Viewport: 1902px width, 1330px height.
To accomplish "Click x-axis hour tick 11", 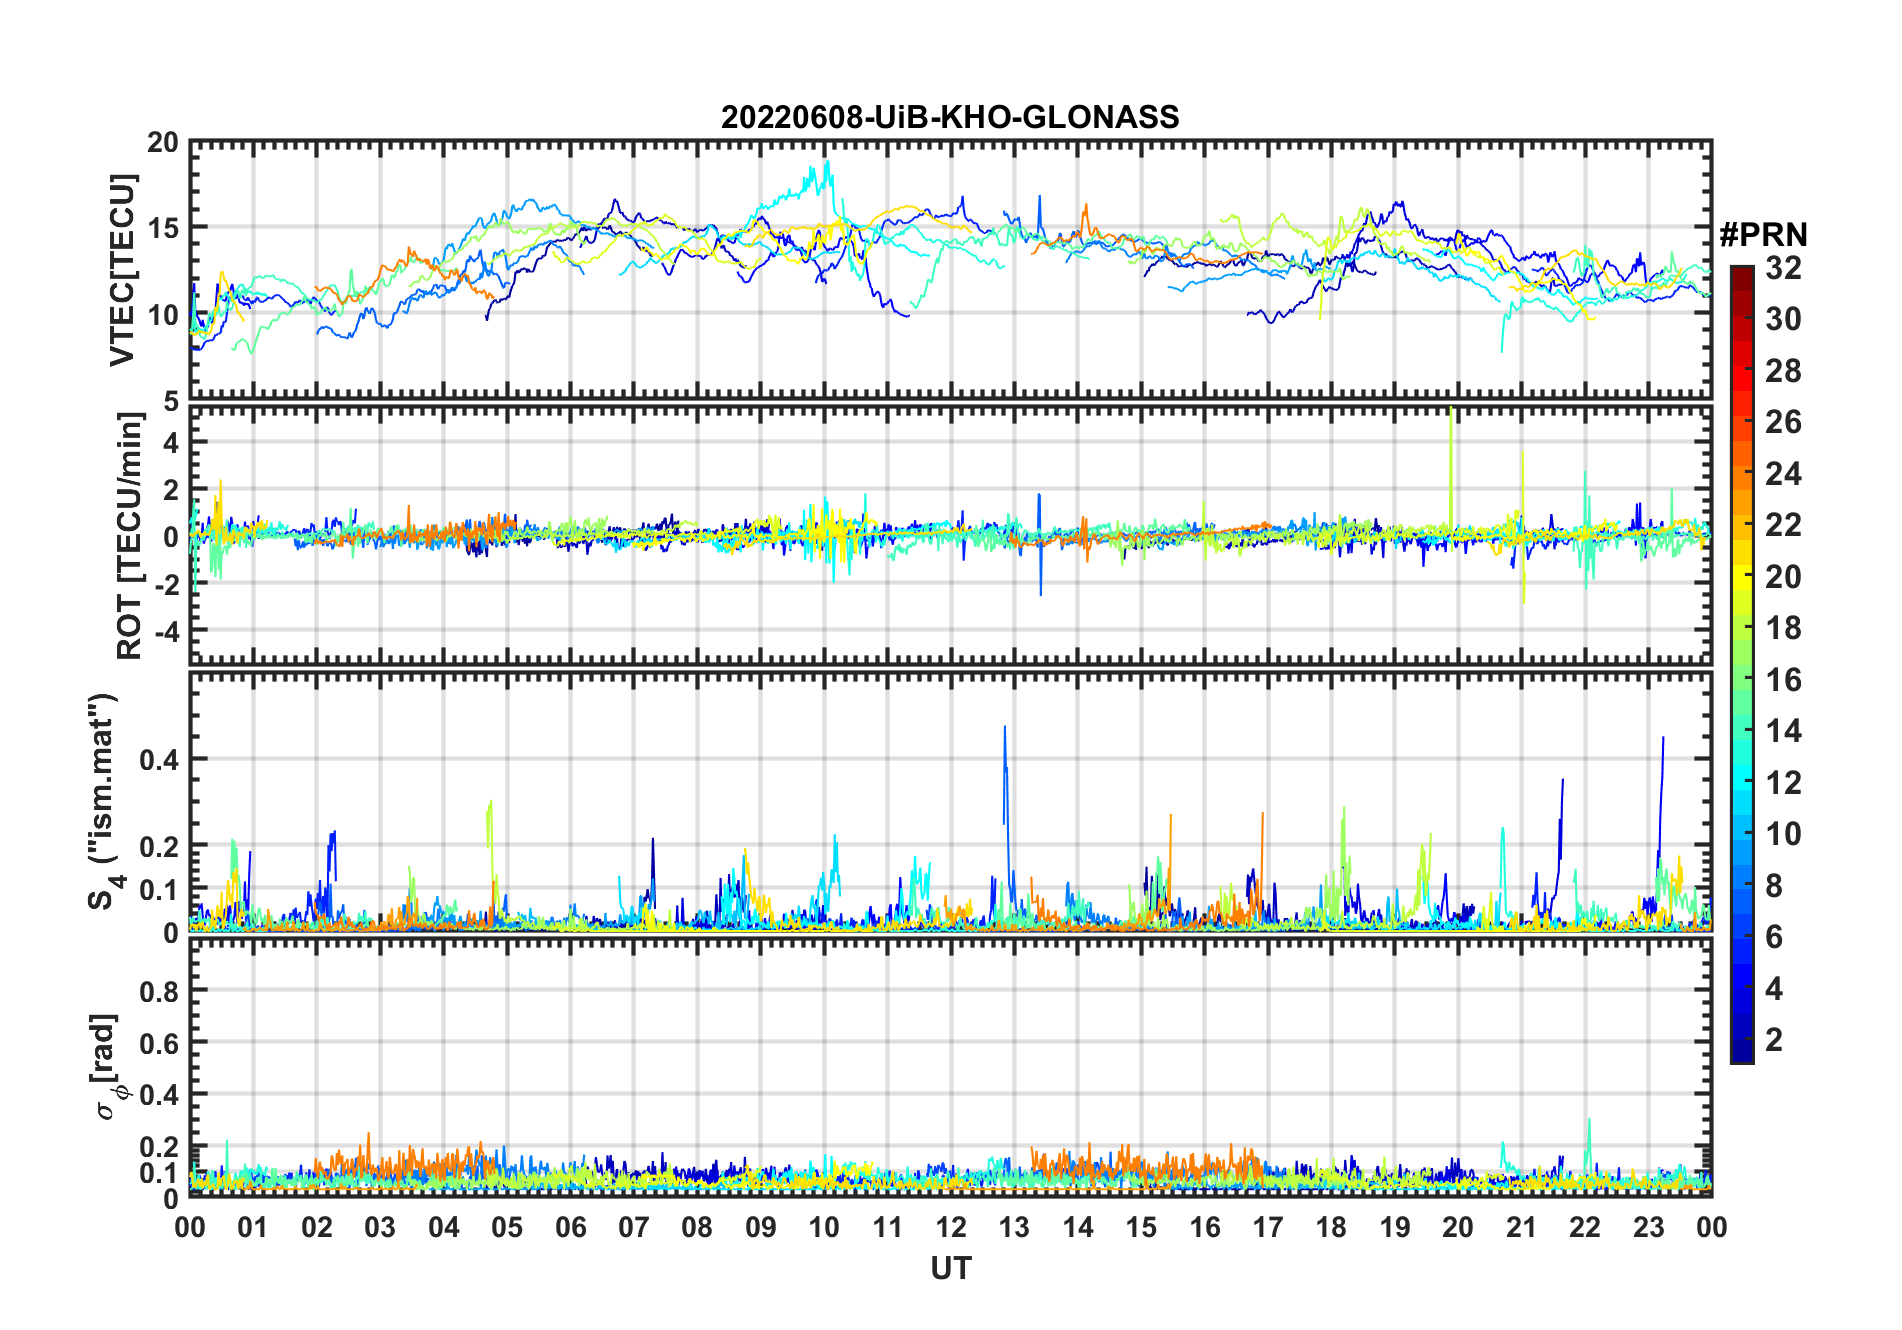I will [x=887, y=1227].
